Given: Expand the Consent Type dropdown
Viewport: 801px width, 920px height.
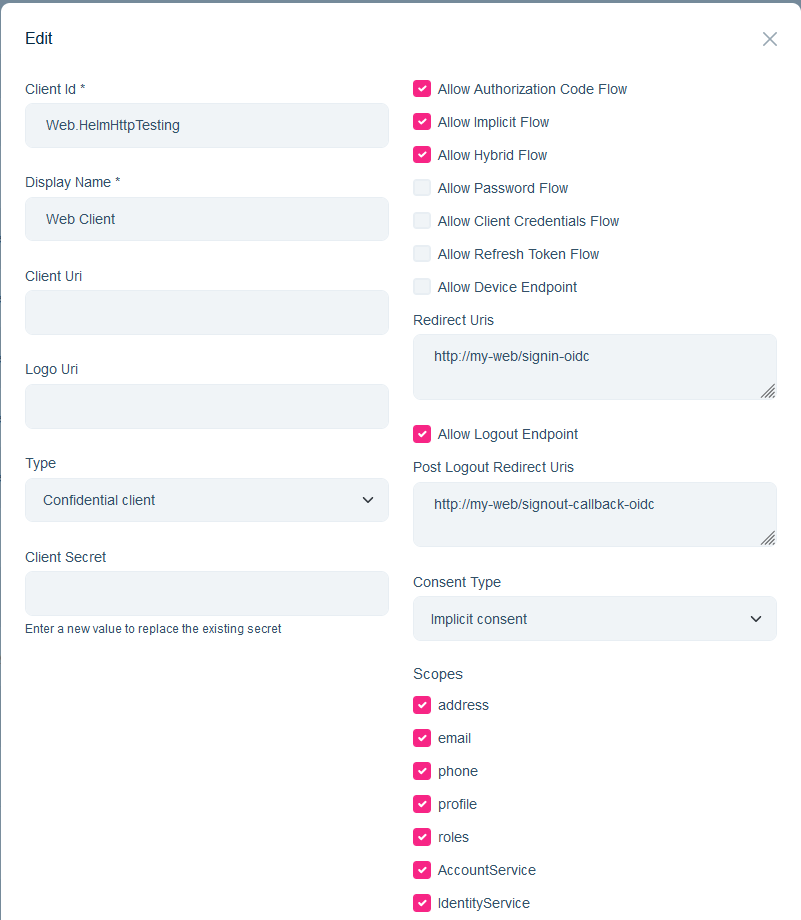Looking at the screenshot, I should [594, 619].
